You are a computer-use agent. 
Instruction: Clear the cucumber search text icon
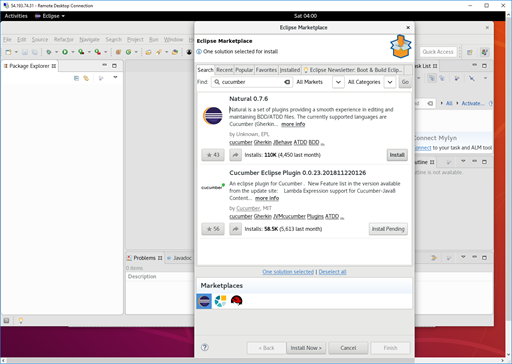(287, 82)
